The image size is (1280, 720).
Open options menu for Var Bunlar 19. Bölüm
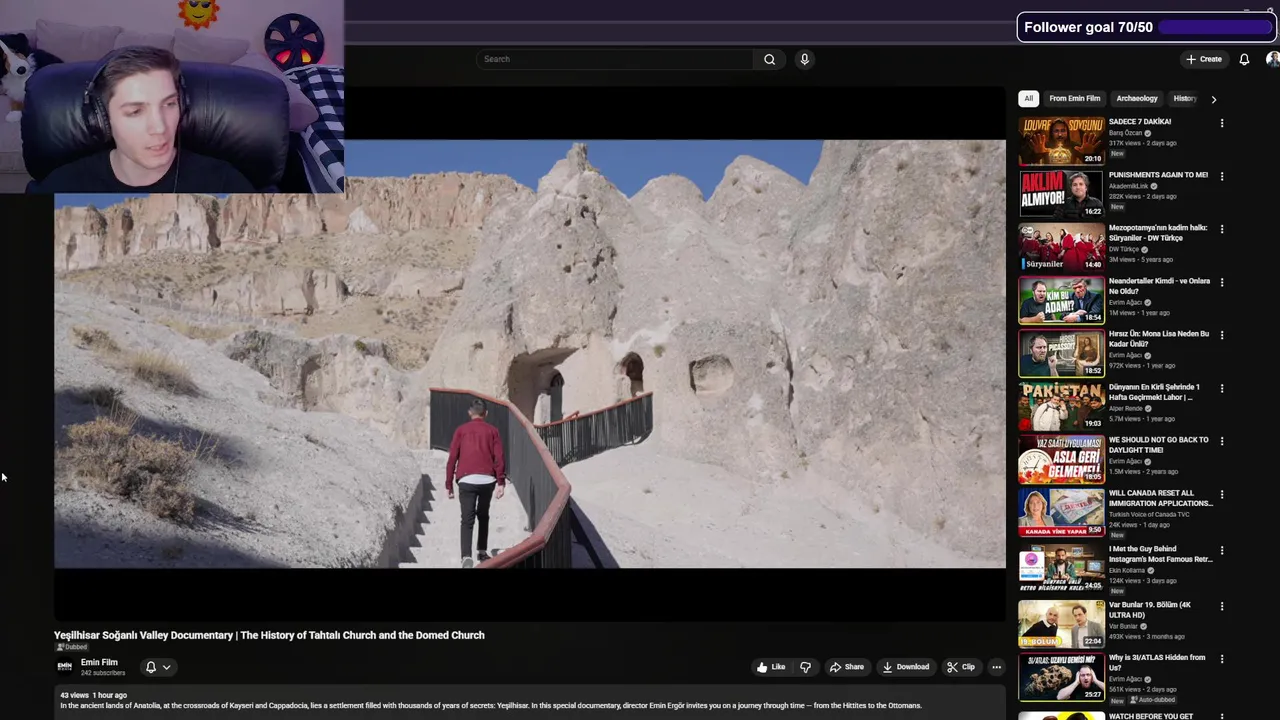point(1221,606)
